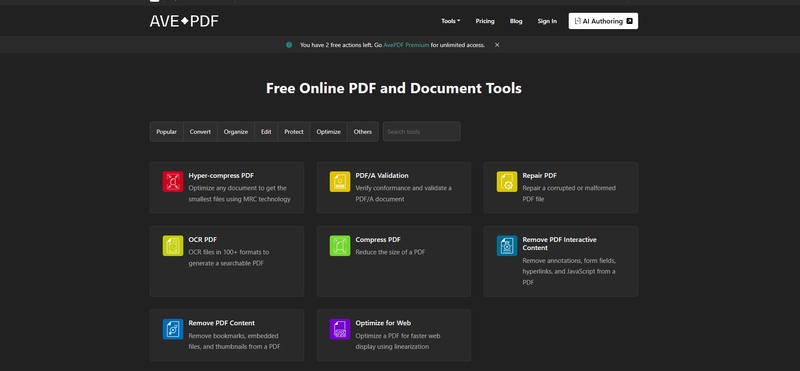The height and width of the screenshot is (371, 800).
Task: Open Optimize for Web tool title
Action: (x=383, y=323)
